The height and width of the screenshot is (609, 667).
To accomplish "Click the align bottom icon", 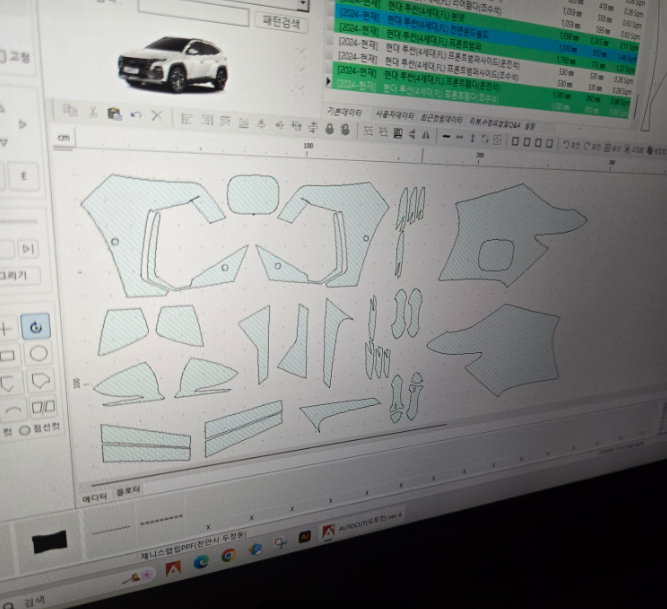I will 244,123.
